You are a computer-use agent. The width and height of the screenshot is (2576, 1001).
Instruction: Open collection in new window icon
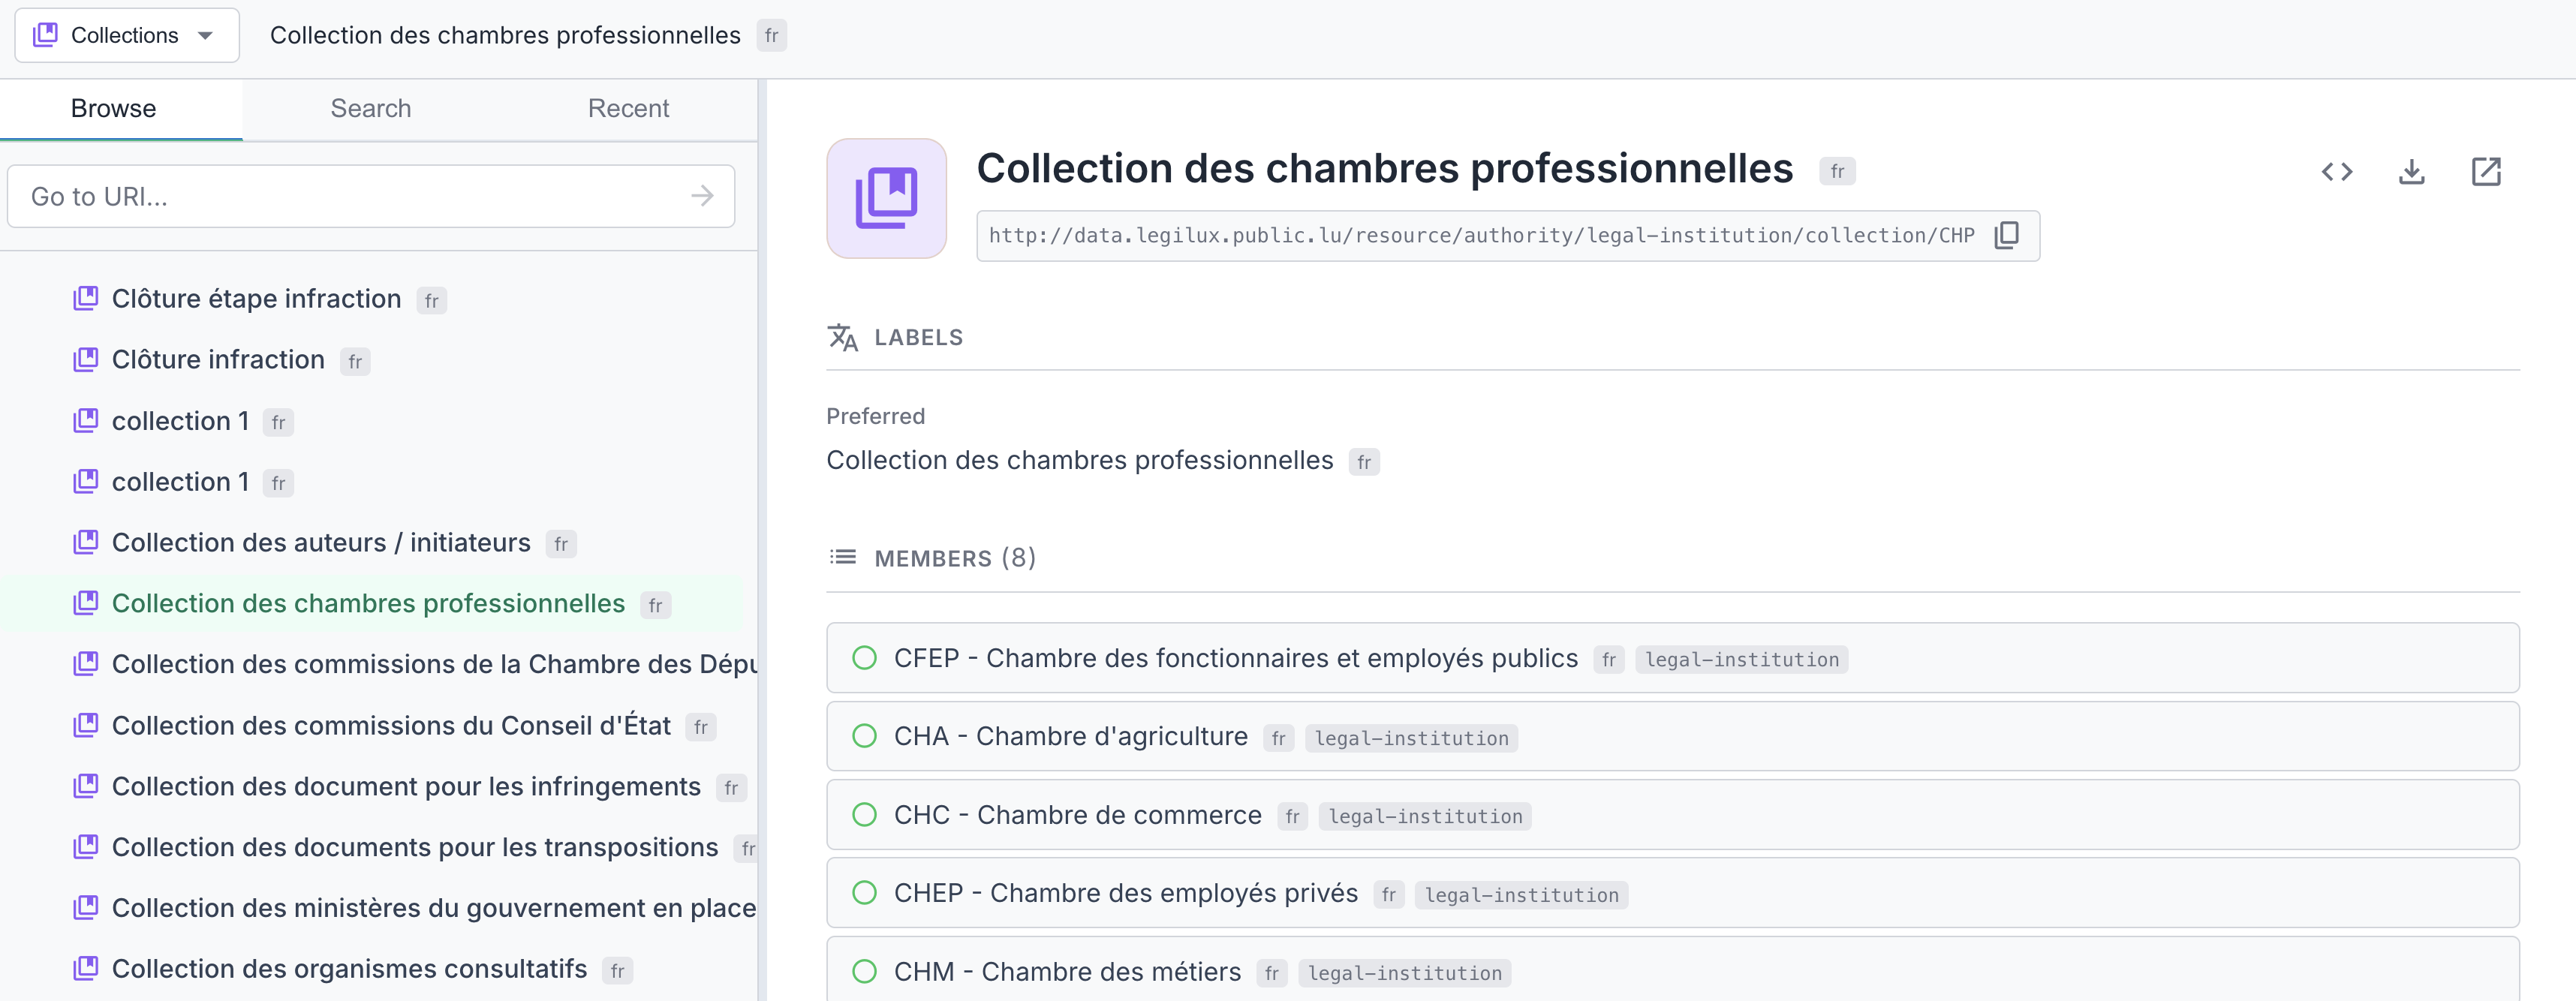pyautogui.click(x=2485, y=172)
